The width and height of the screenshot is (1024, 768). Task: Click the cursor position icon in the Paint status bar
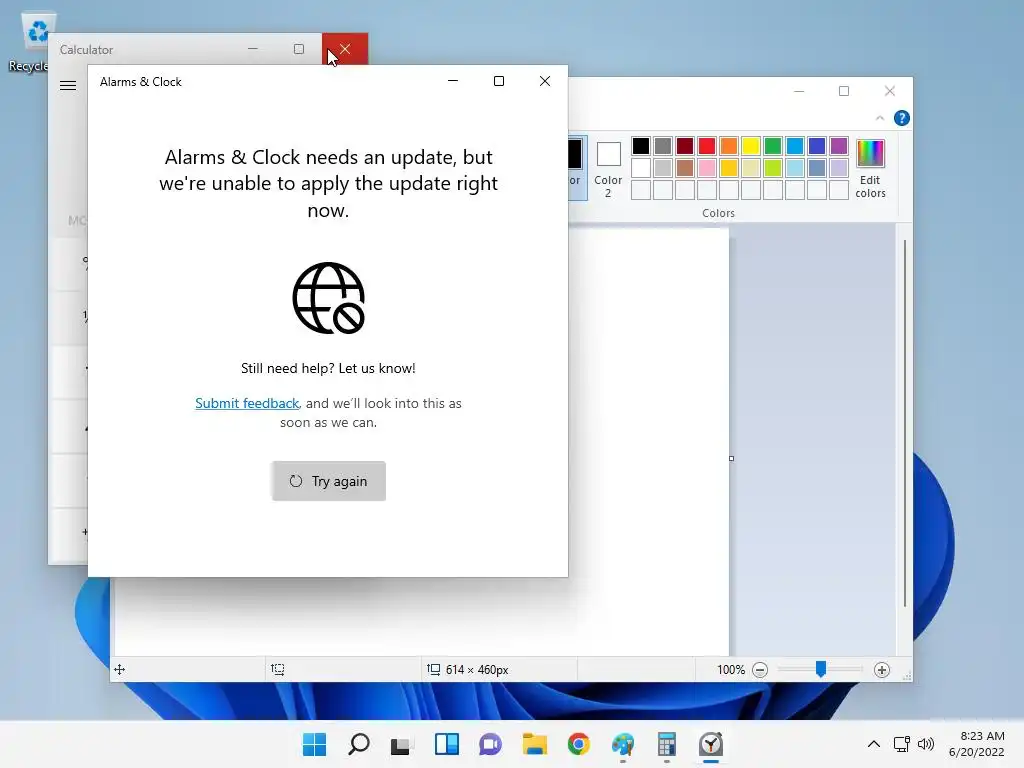(120, 669)
